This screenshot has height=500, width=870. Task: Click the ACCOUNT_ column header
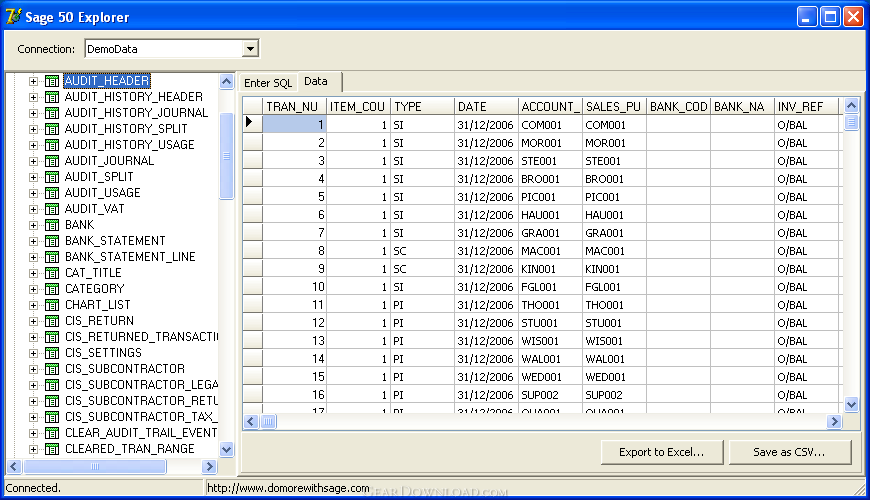550,107
